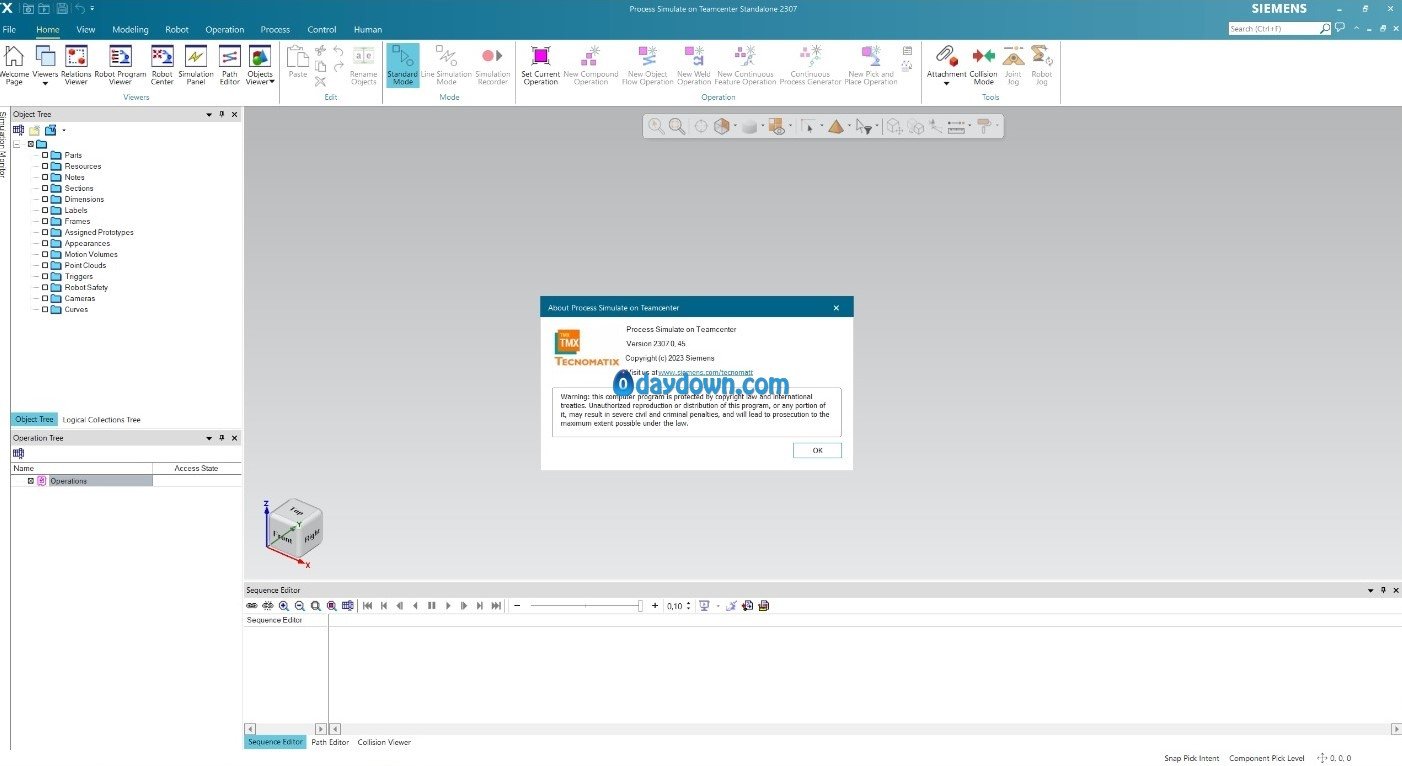
Task: Toggle the Cameras display checkbox
Action: (45, 298)
